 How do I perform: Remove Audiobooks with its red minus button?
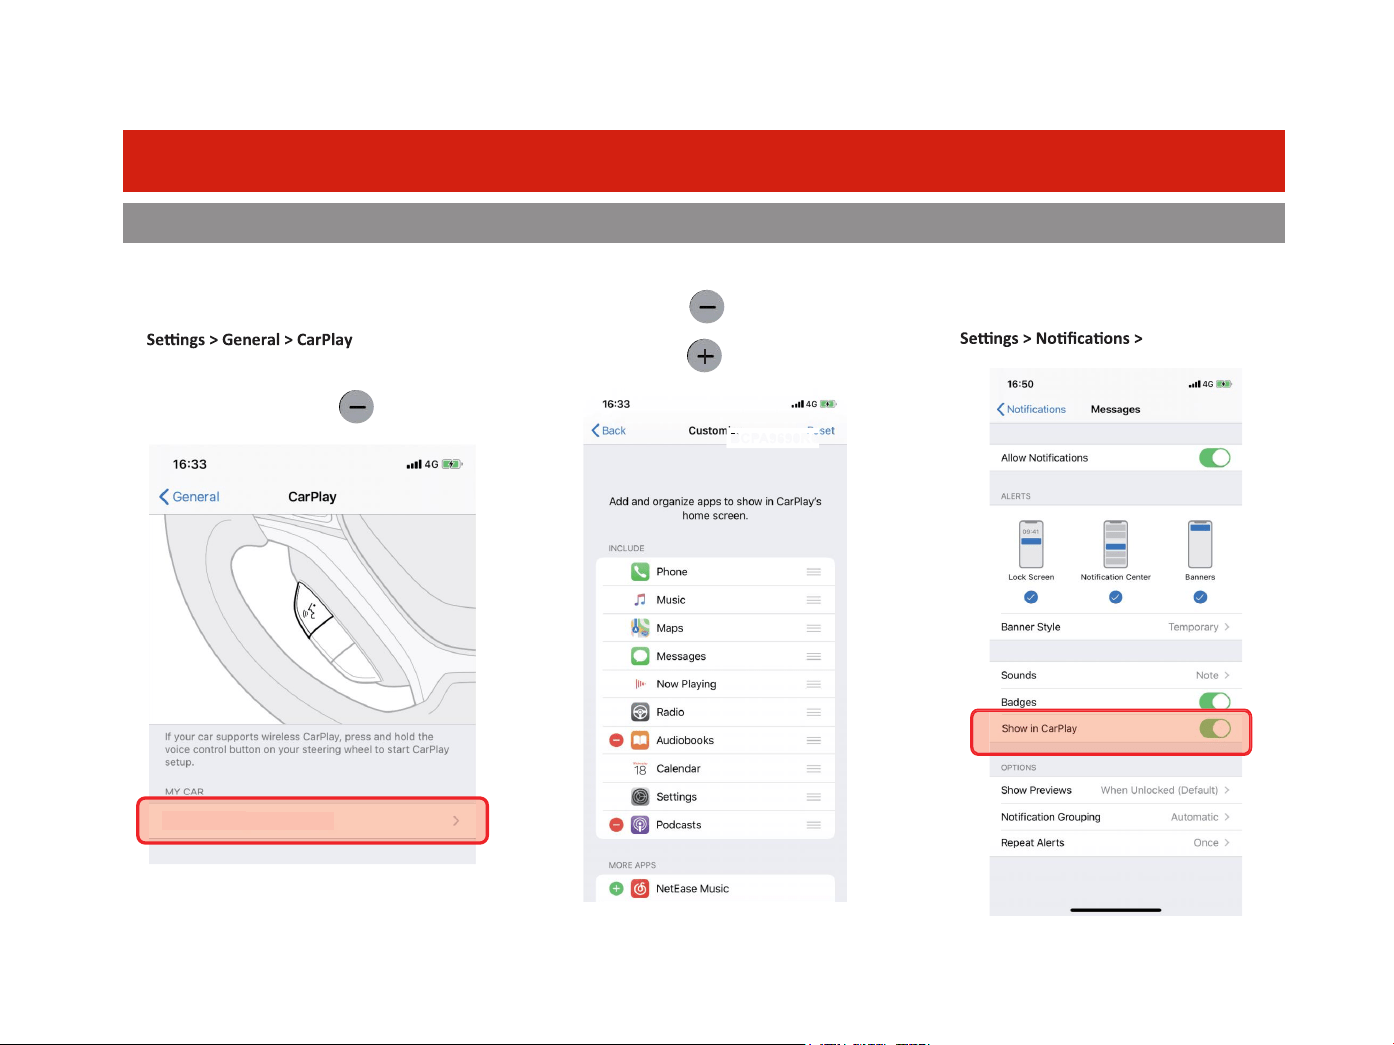[x=616, y=740]
